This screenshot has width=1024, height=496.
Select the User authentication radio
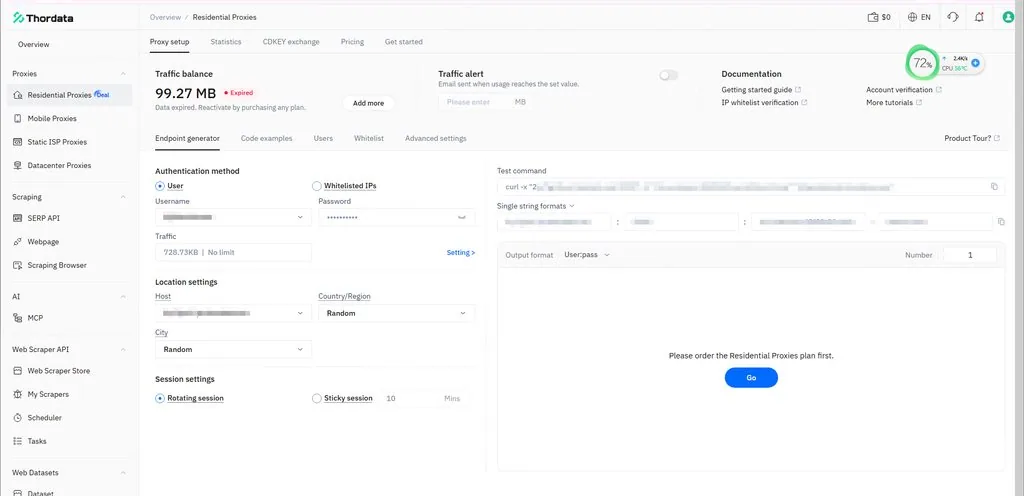pyautogui.click(x=159, y=186)
